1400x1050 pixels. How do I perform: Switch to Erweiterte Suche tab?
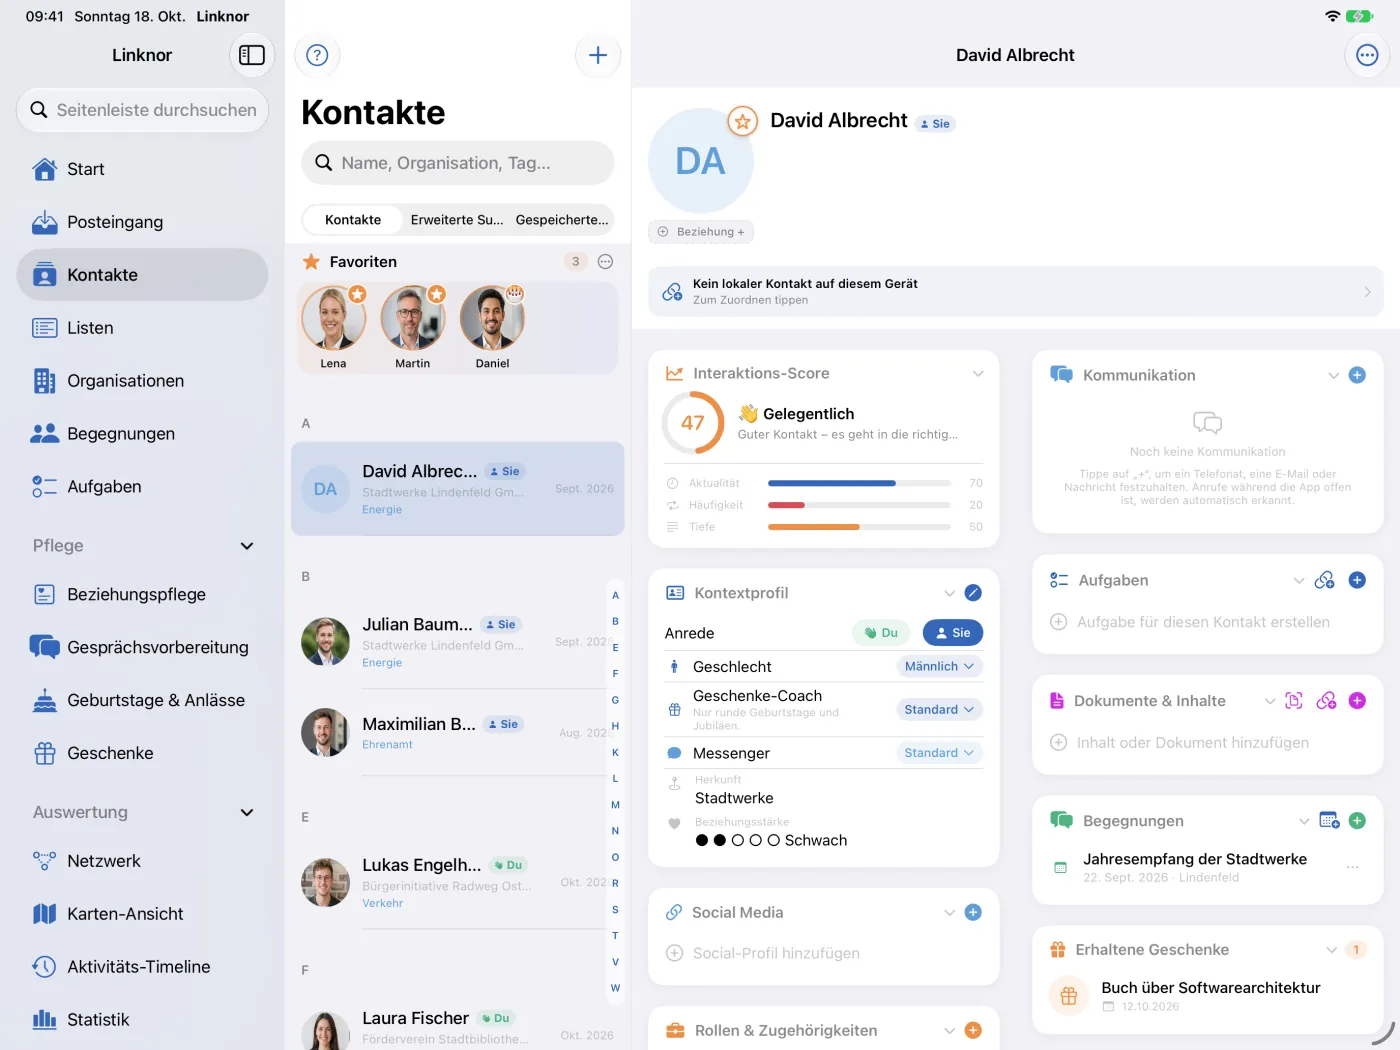tap(457, 220)
